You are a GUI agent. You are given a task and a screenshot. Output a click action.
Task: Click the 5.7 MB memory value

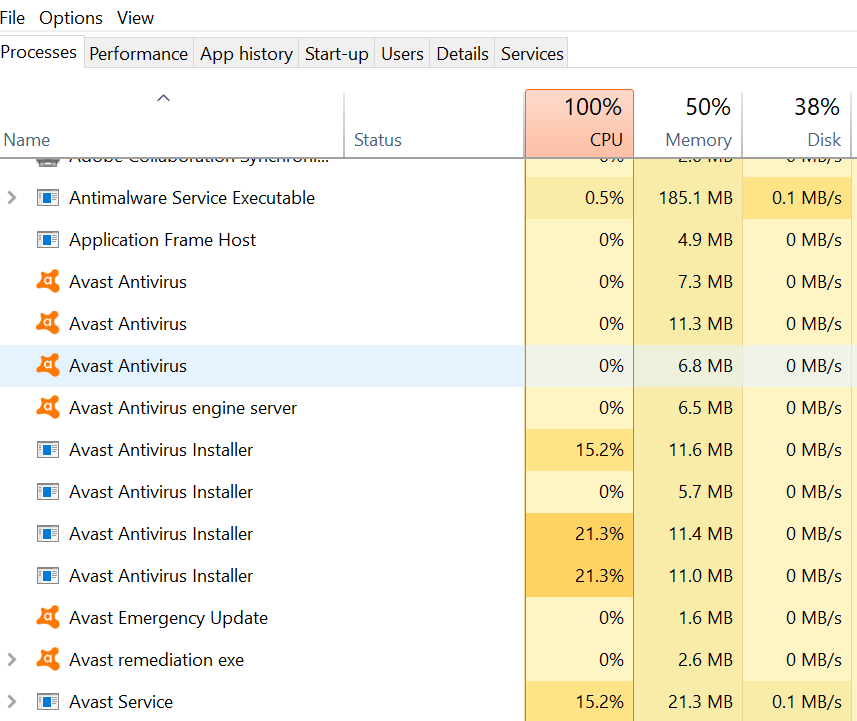(705, 492)
